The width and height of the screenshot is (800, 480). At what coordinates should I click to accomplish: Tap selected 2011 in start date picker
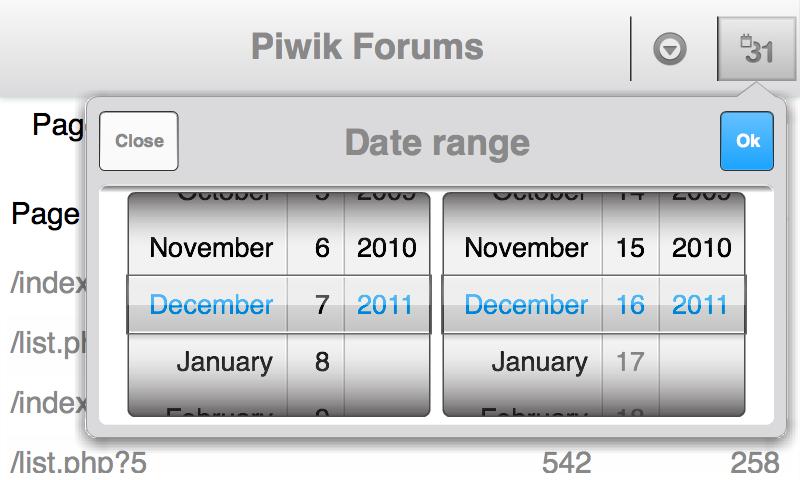385,305
